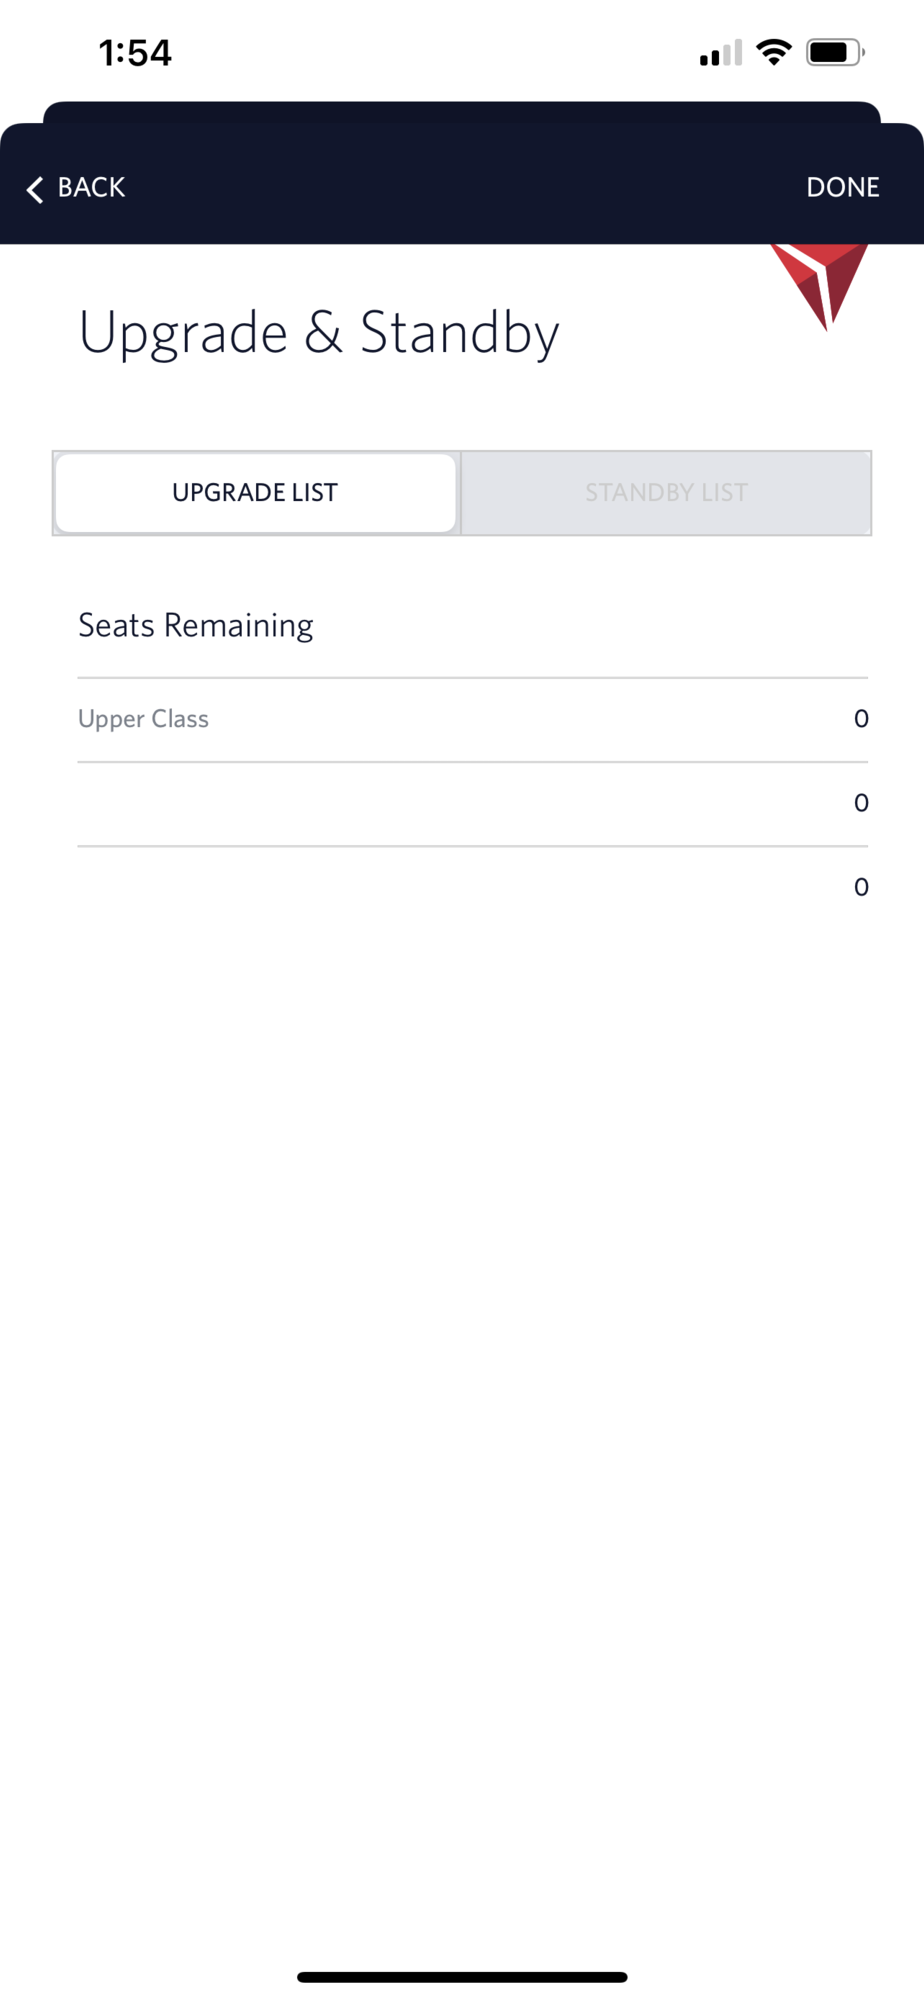Tap the Upper Class seat count zero
The width and height of the screenshot is (924, 2000).
(x=861, y=719)
